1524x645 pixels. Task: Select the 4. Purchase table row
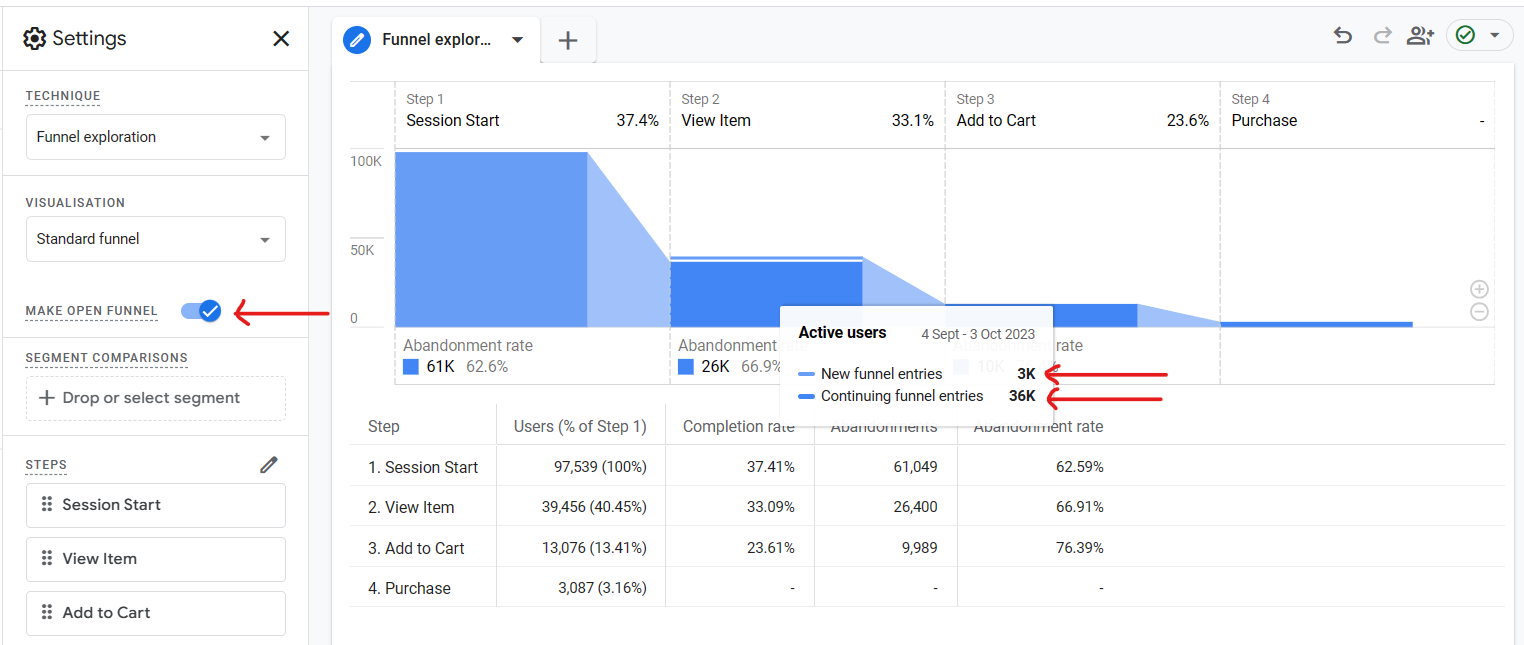[x=927, y=588]
